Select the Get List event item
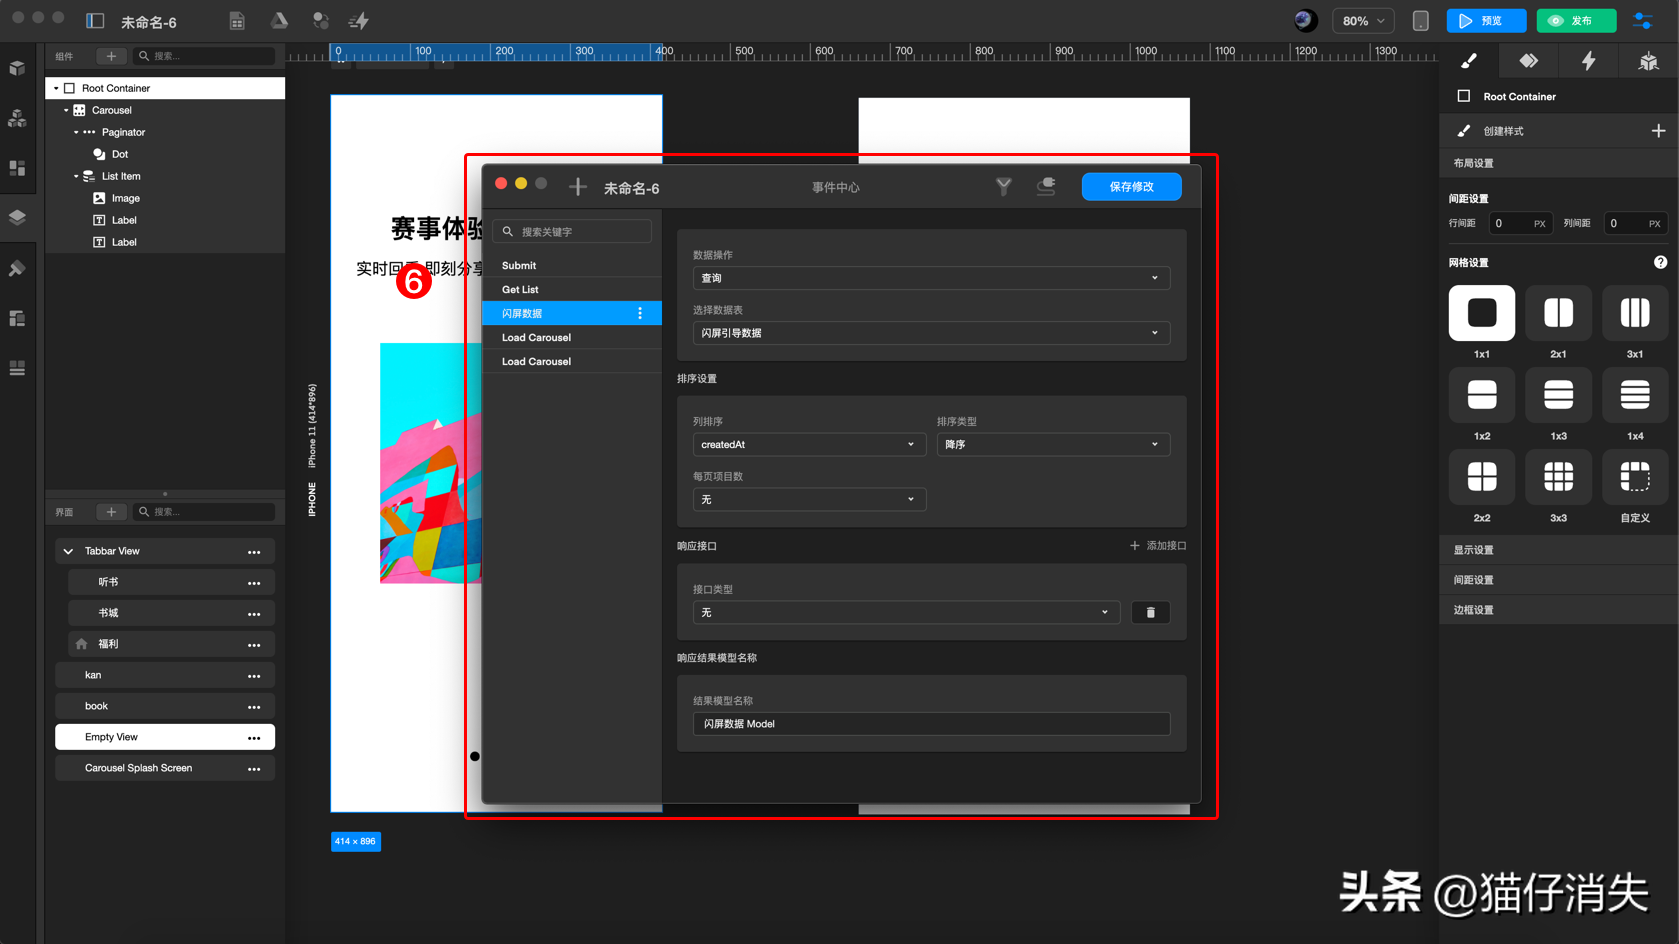Image resolution: width=1679 pixels, height=944 pixels. (x=572, y=289)
